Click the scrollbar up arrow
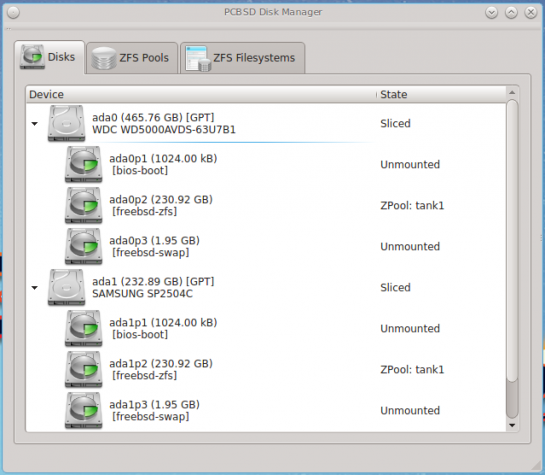This screenshot has height=475, width=545. coord(512,92)
